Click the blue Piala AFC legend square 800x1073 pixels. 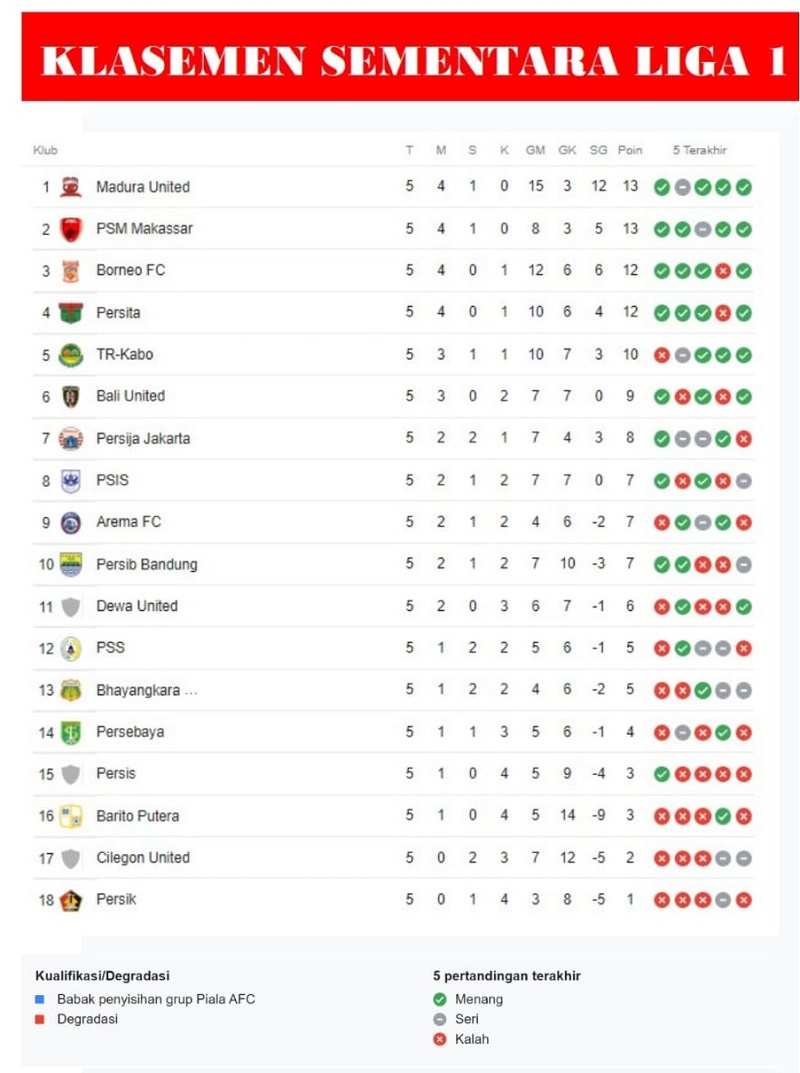[x=40, y=999]
